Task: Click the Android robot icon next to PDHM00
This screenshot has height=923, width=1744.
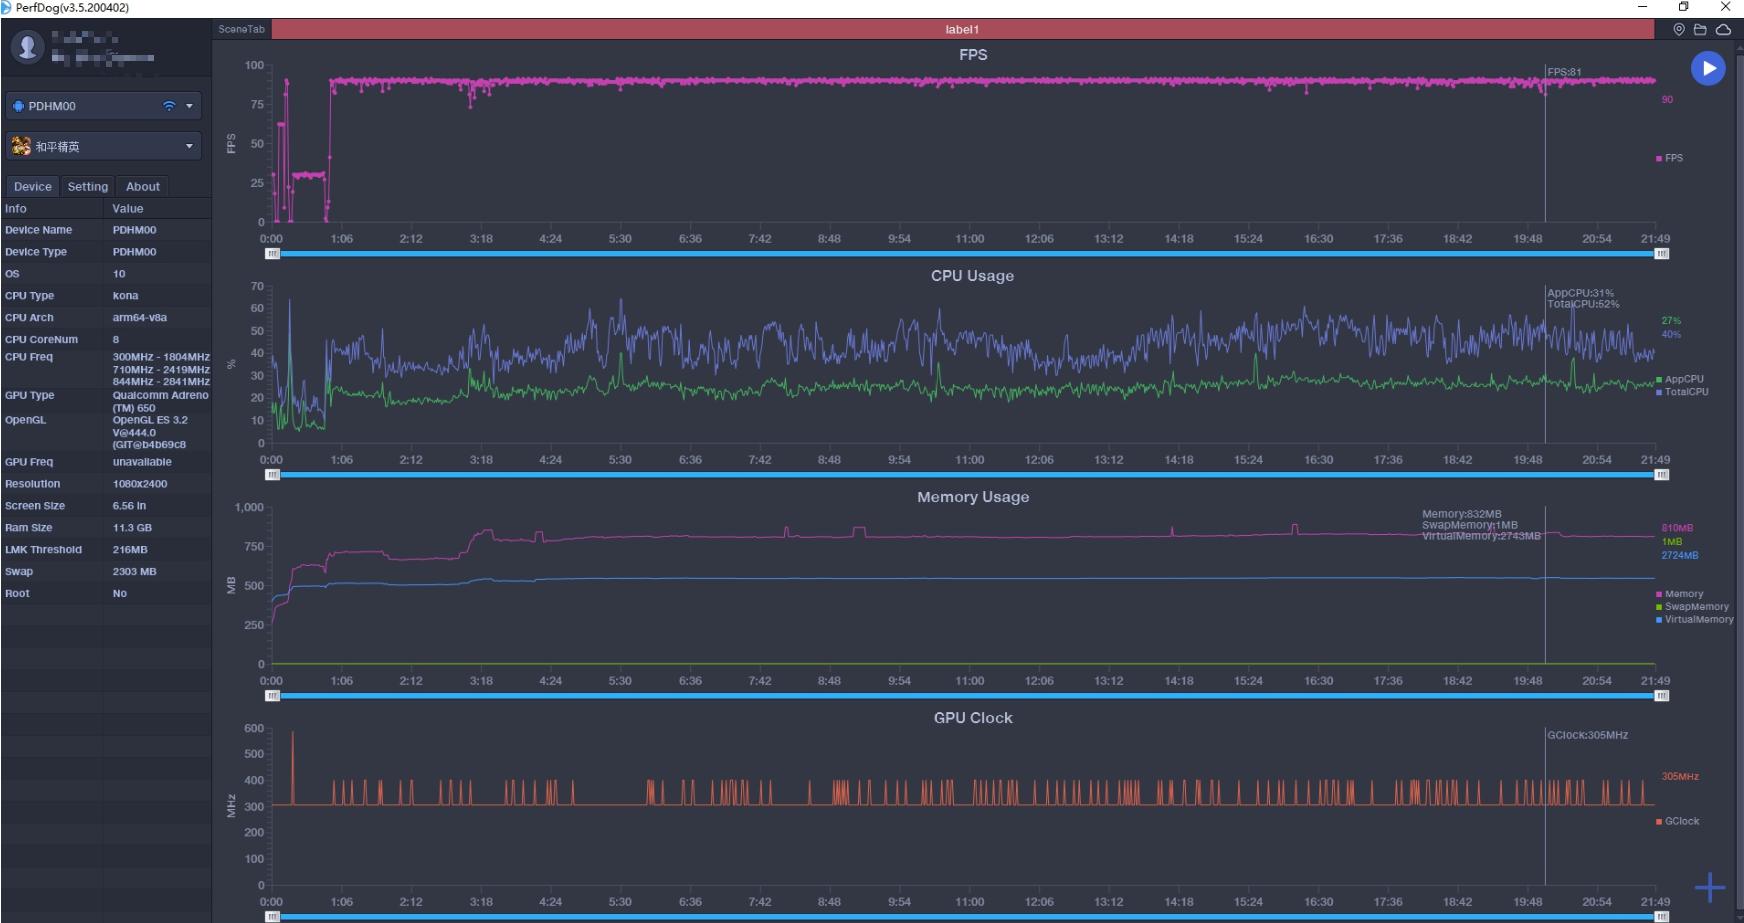Action: pos(18,106)
